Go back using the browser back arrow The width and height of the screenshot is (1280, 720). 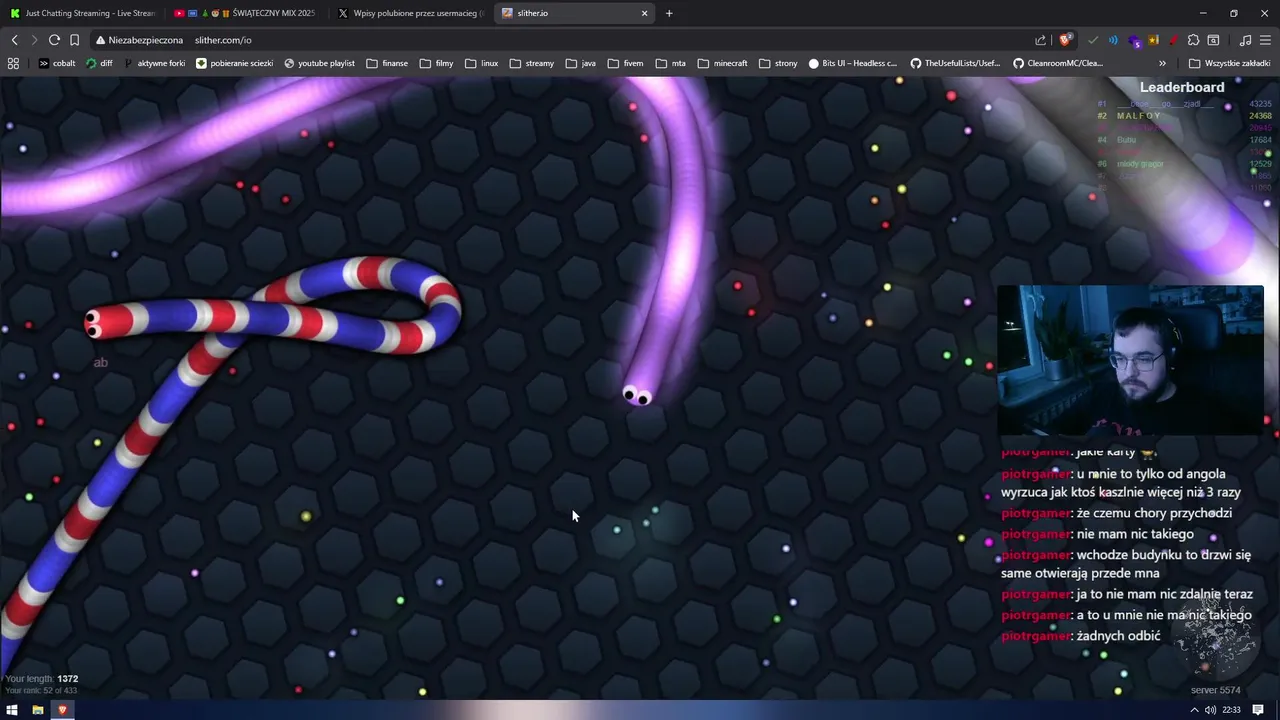(14, 40)
